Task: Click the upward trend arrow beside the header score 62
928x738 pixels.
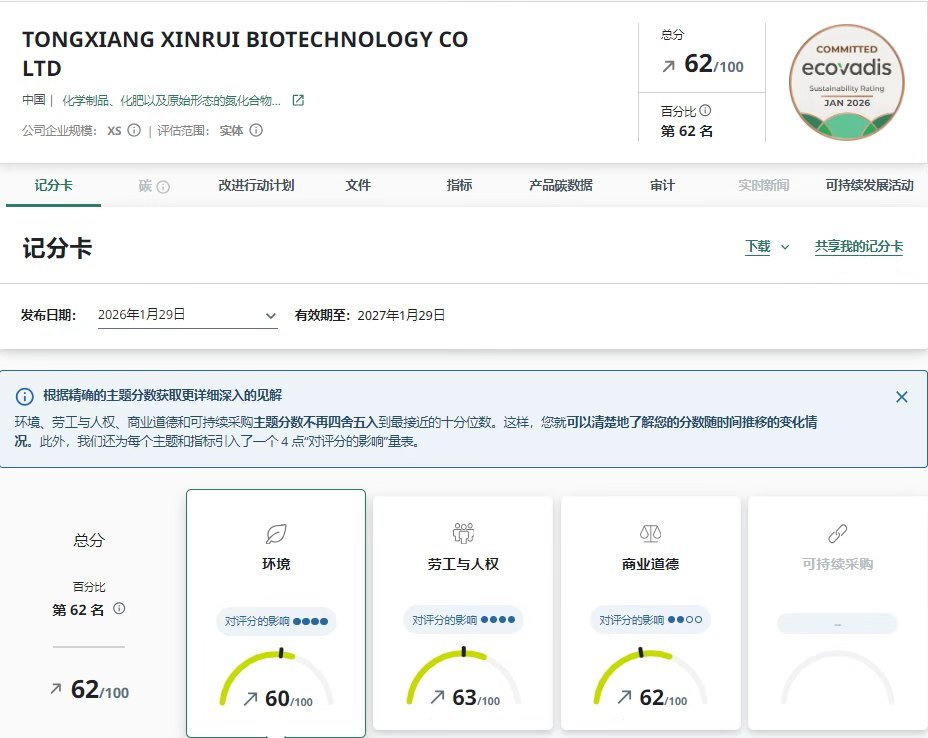Action: click(x=669, y=66)
